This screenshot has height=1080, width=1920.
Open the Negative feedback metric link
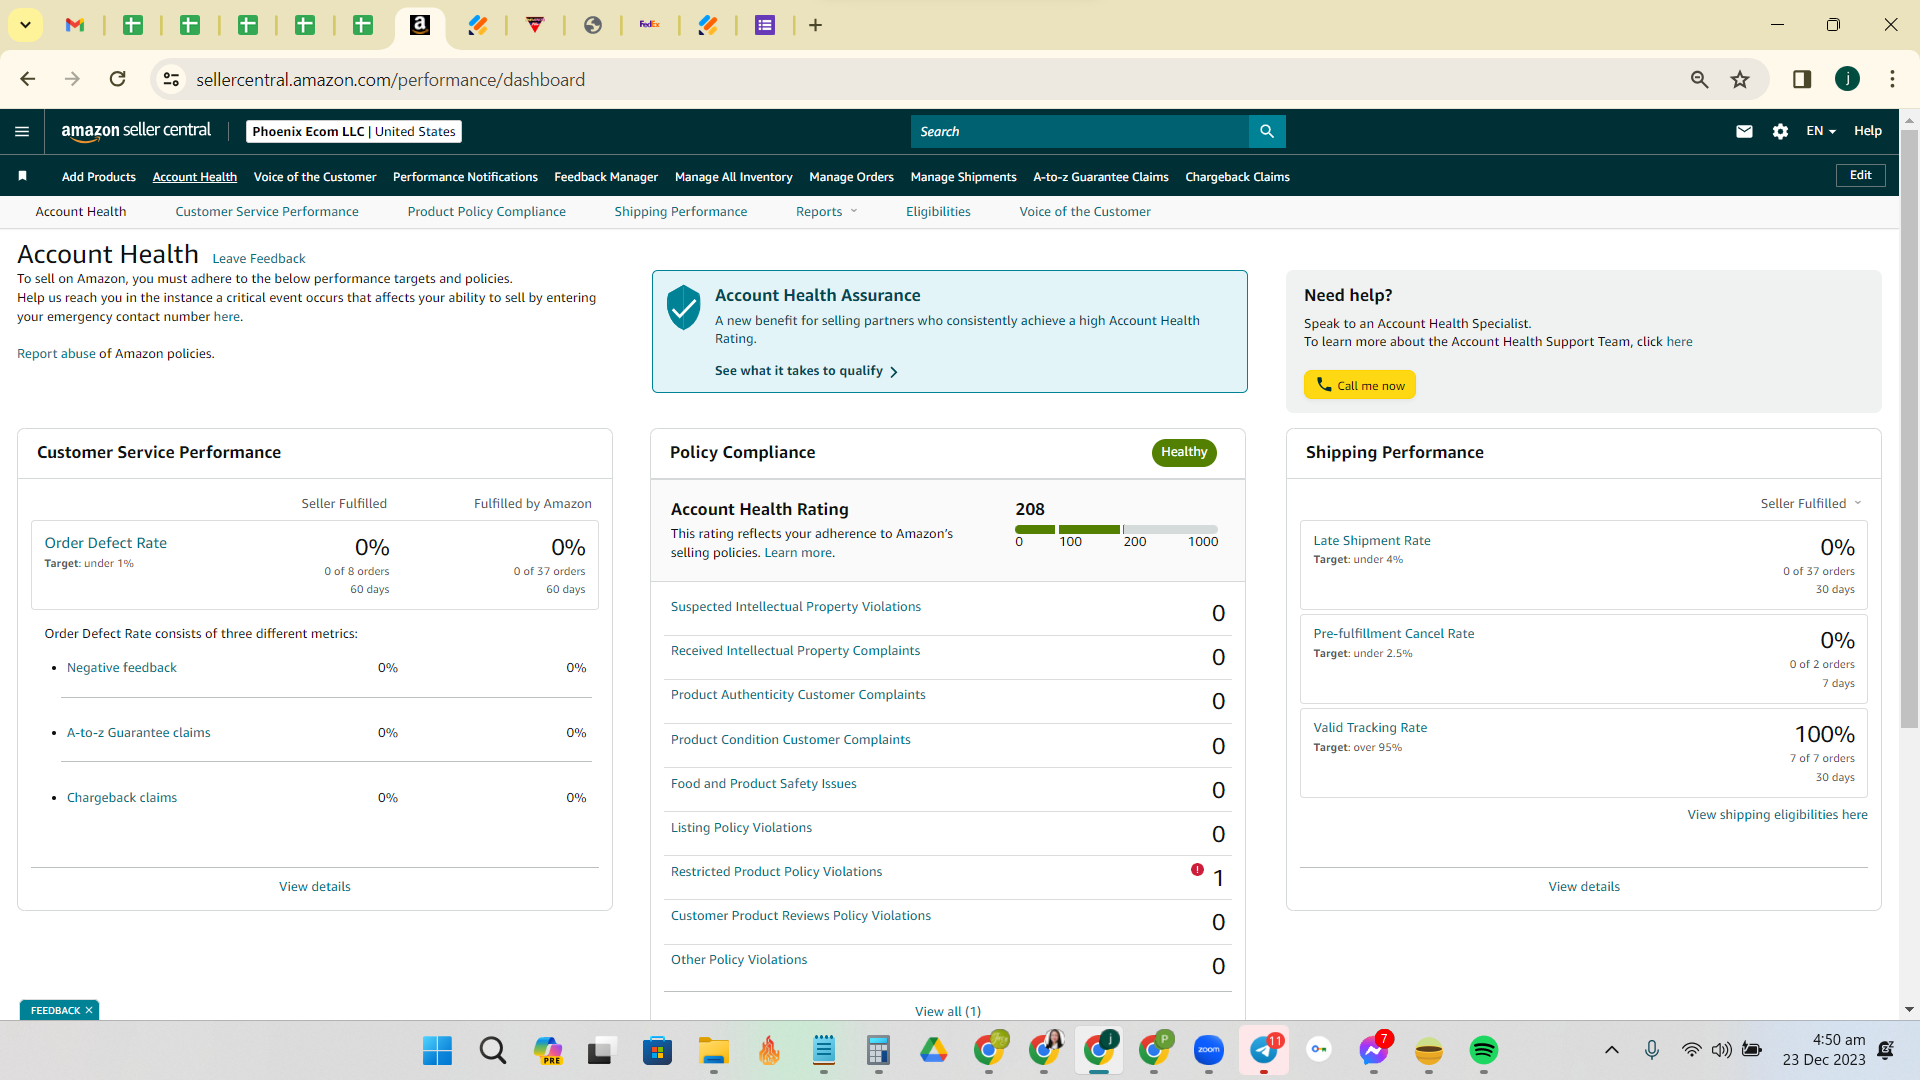point(122,667)
